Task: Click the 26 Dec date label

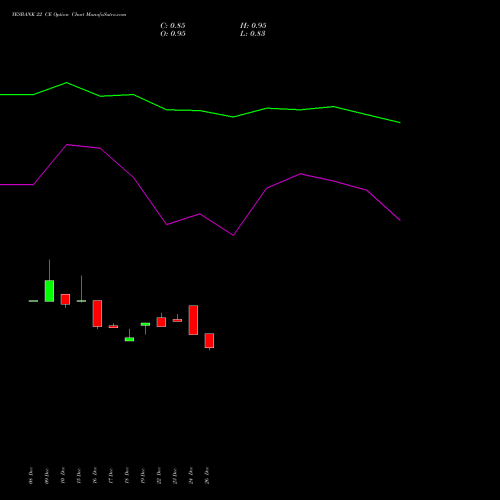Action: (x=207, y=476)
